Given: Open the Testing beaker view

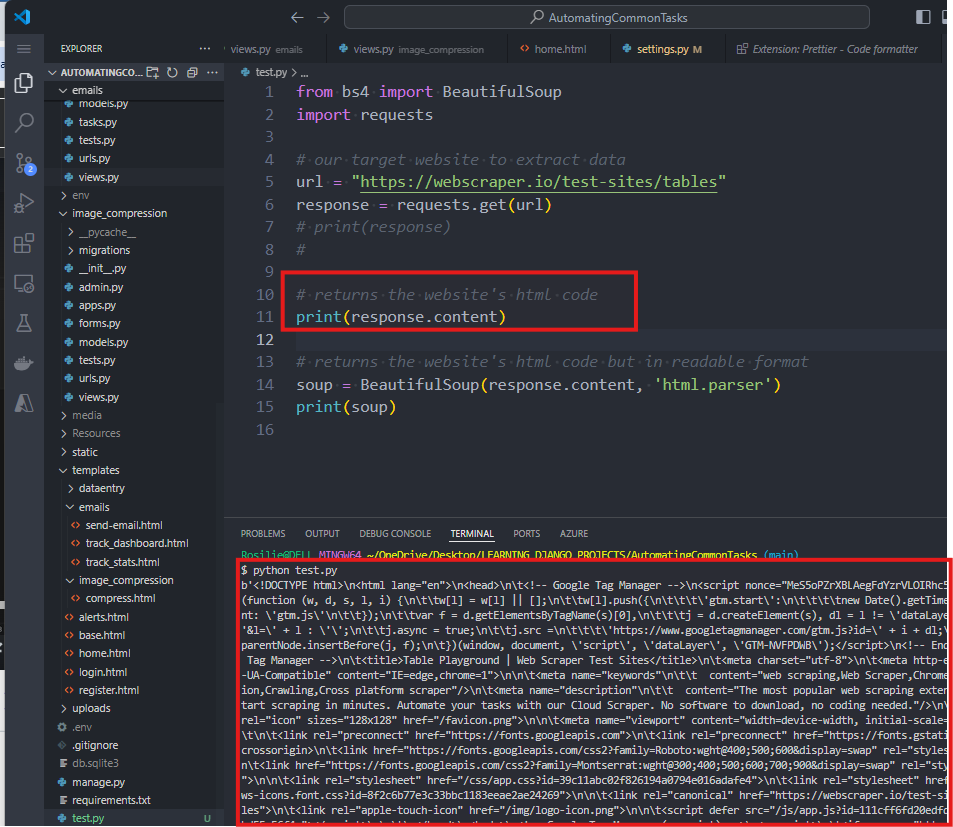Looking at the screenshot, I should pyautogui.click(x=24, y=323).
